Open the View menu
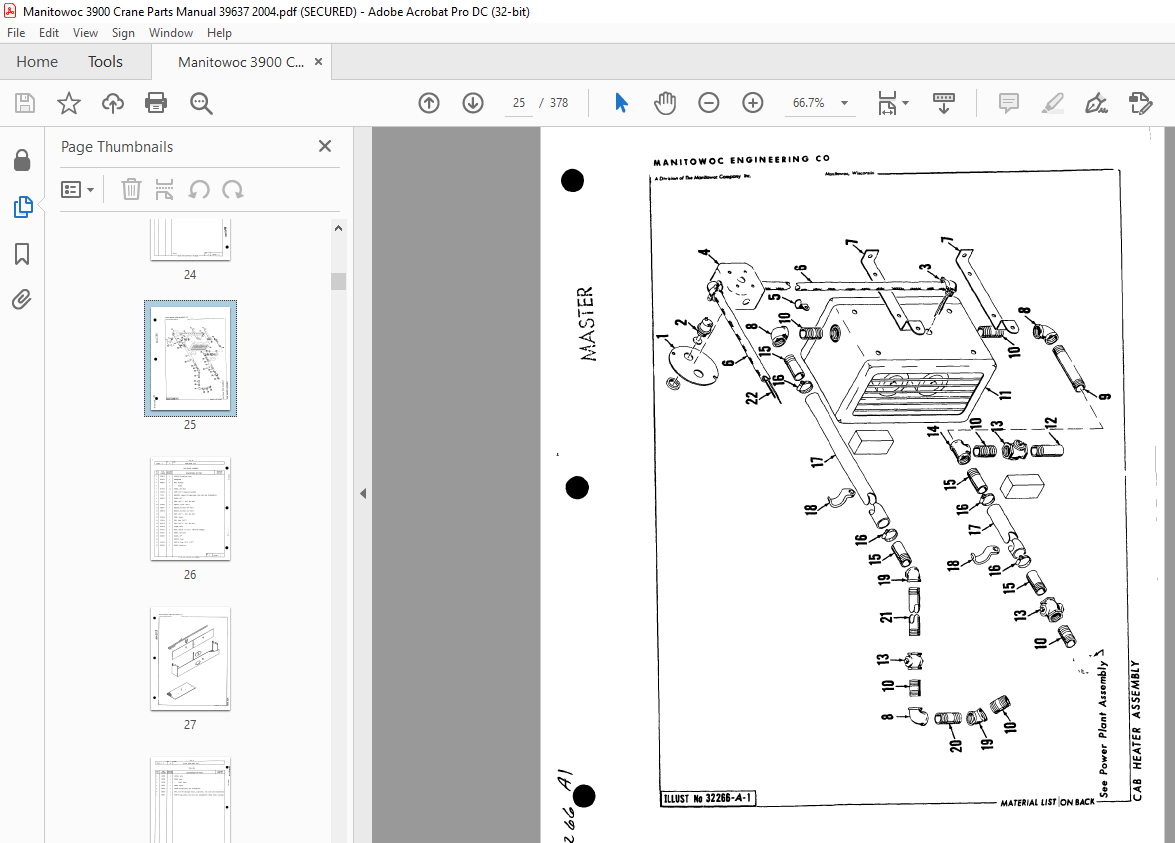 pos(85,33)
